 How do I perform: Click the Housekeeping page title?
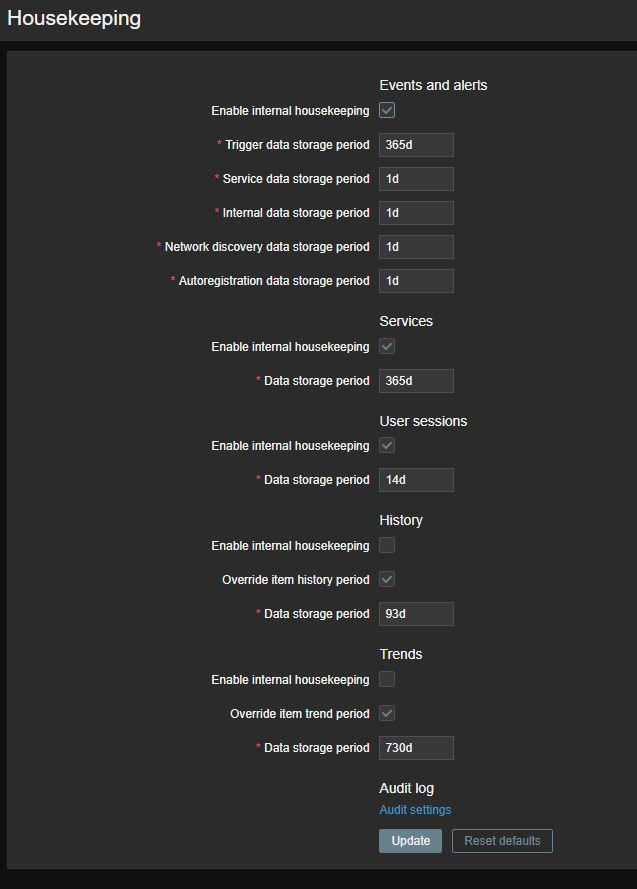[74, 18]
